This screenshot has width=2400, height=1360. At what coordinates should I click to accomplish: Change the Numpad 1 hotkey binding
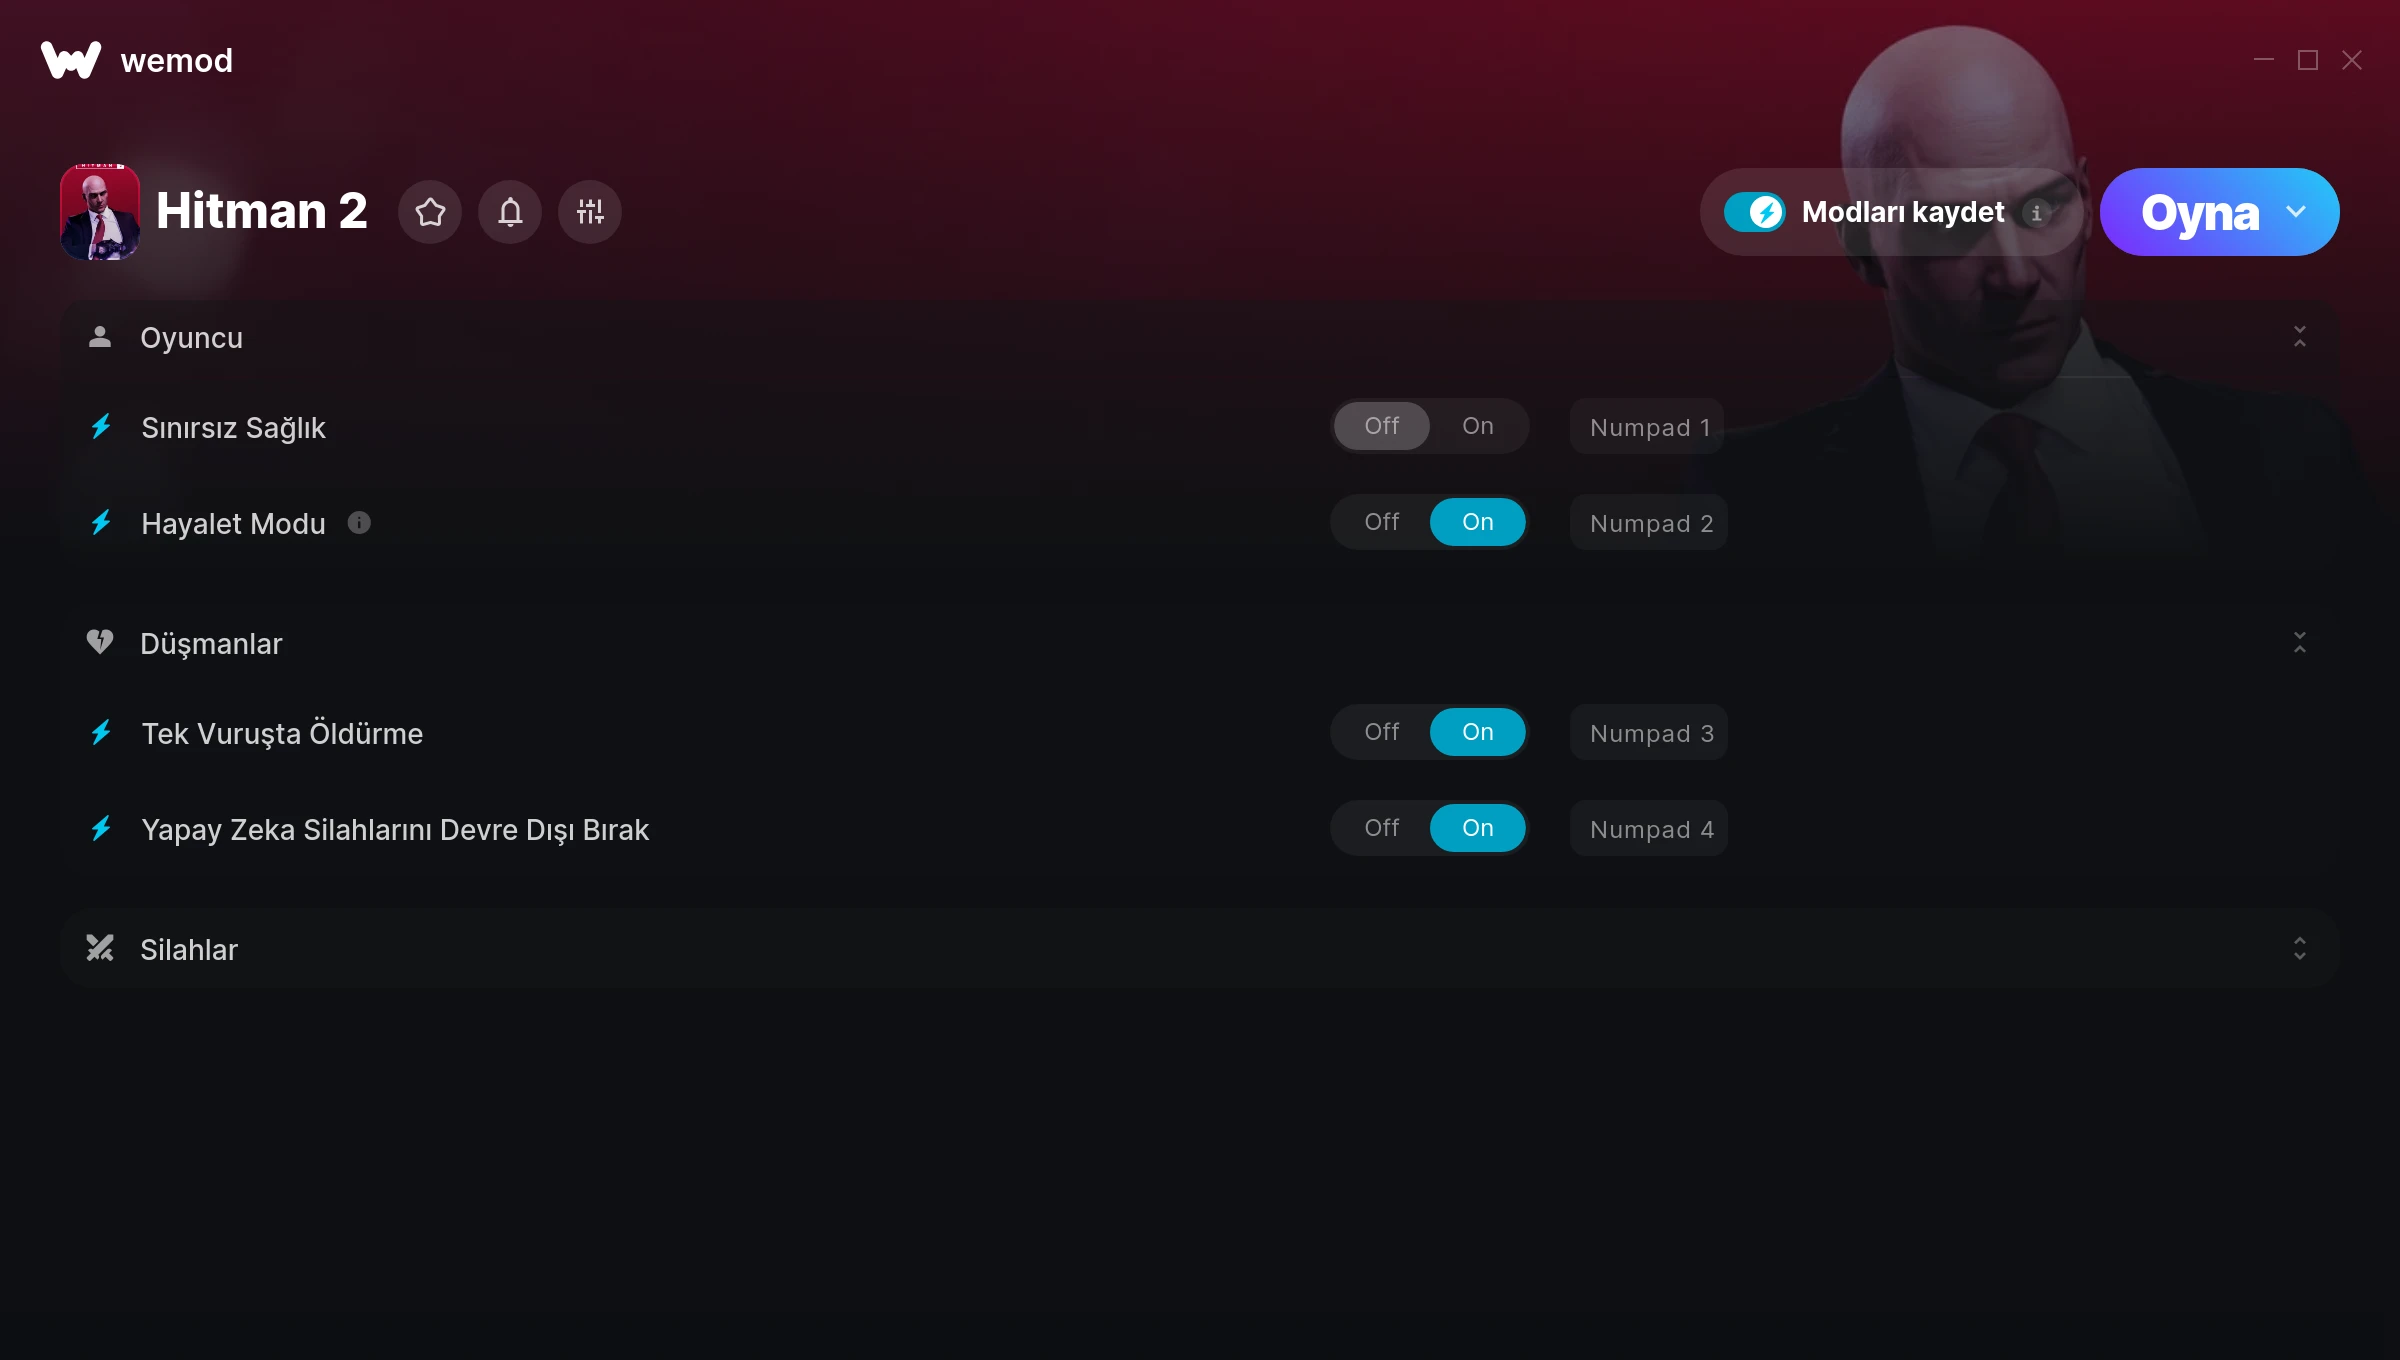click(1647, 427)
